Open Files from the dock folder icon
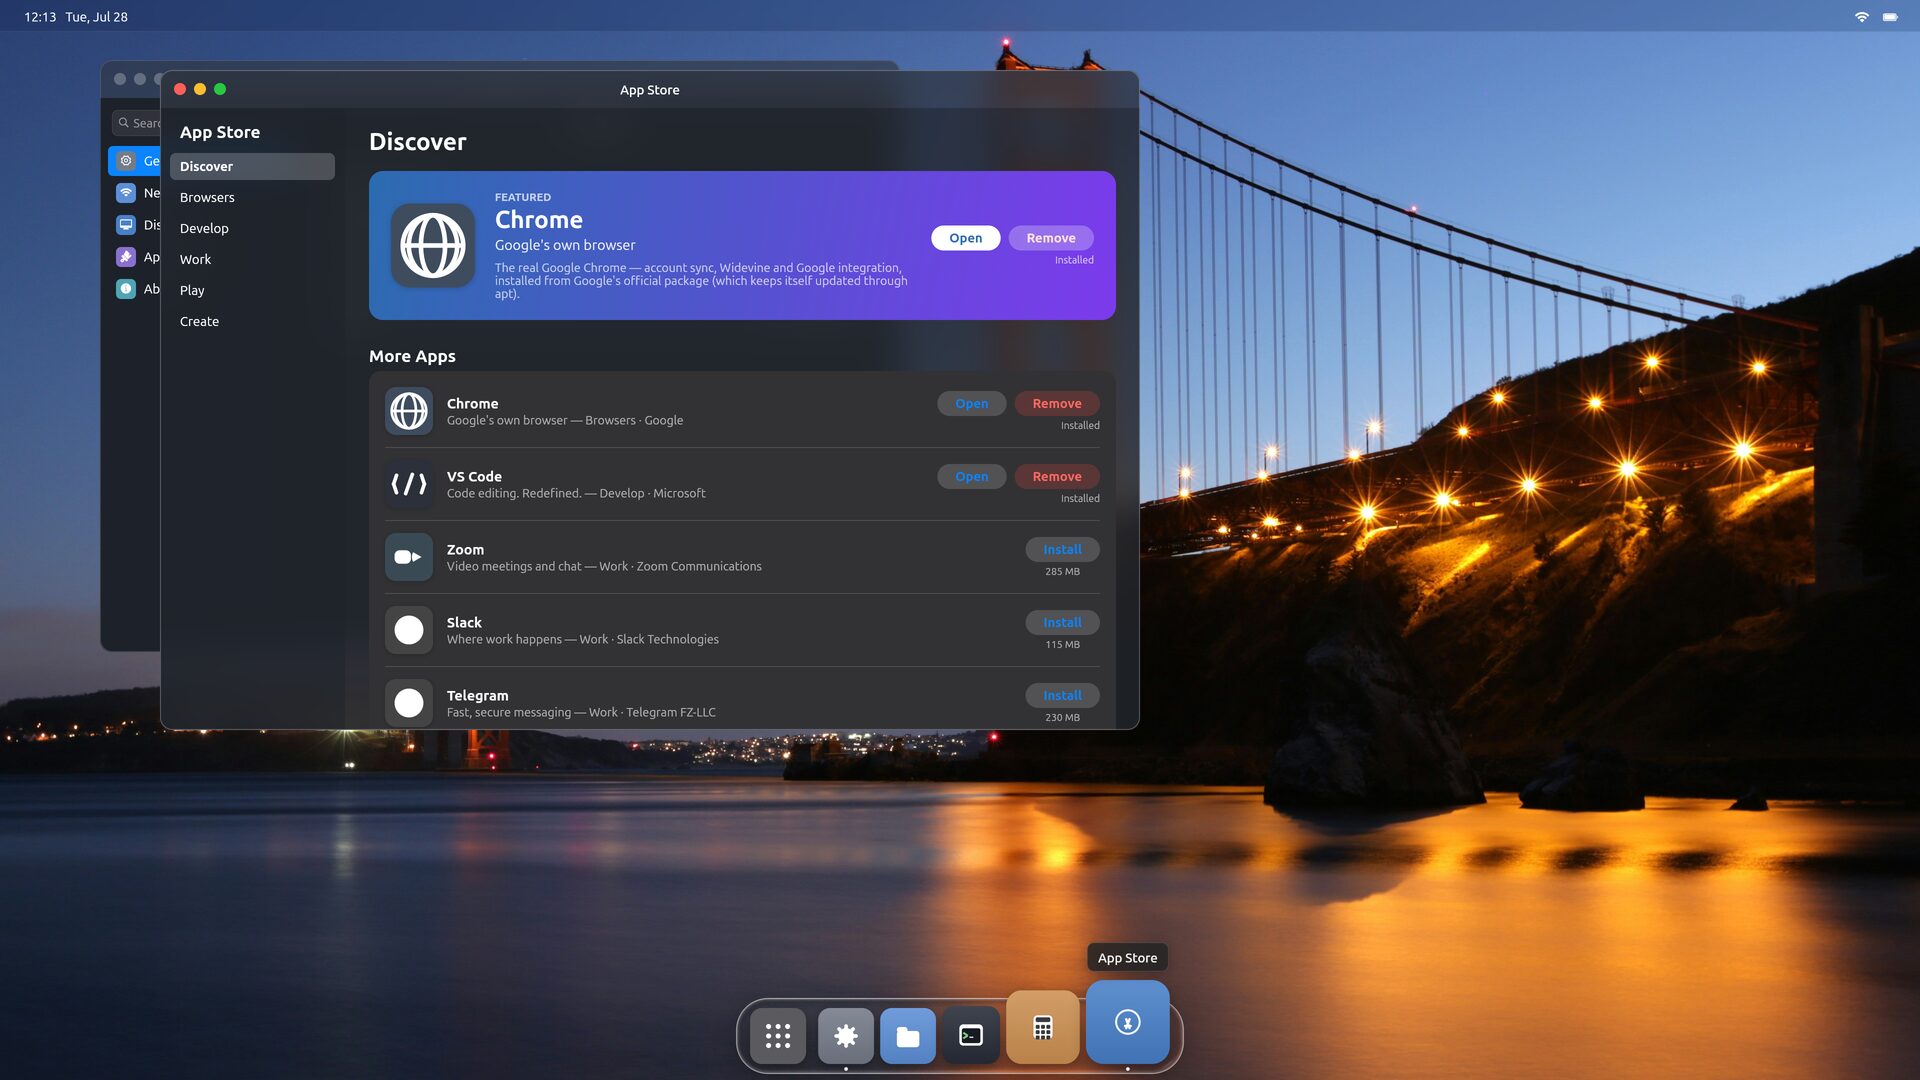Viewport: 1920px width, 1080px height. click(908, 1035)
